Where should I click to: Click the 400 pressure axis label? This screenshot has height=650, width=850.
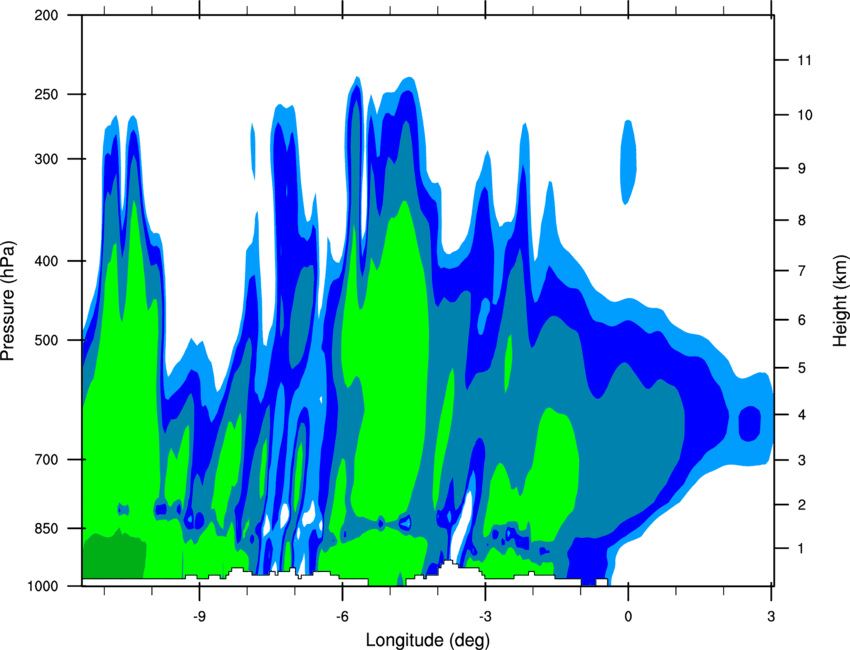[46, 261]
